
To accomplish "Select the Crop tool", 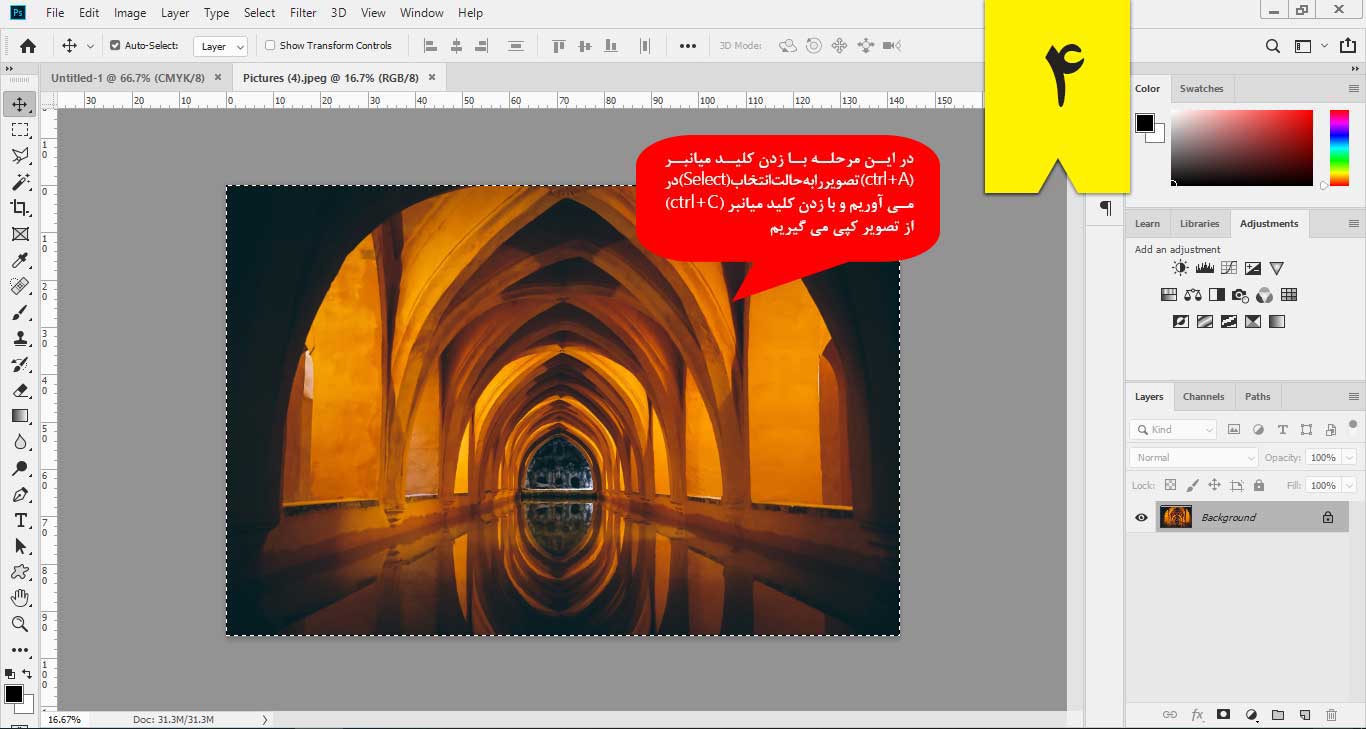I will (20, 208).
